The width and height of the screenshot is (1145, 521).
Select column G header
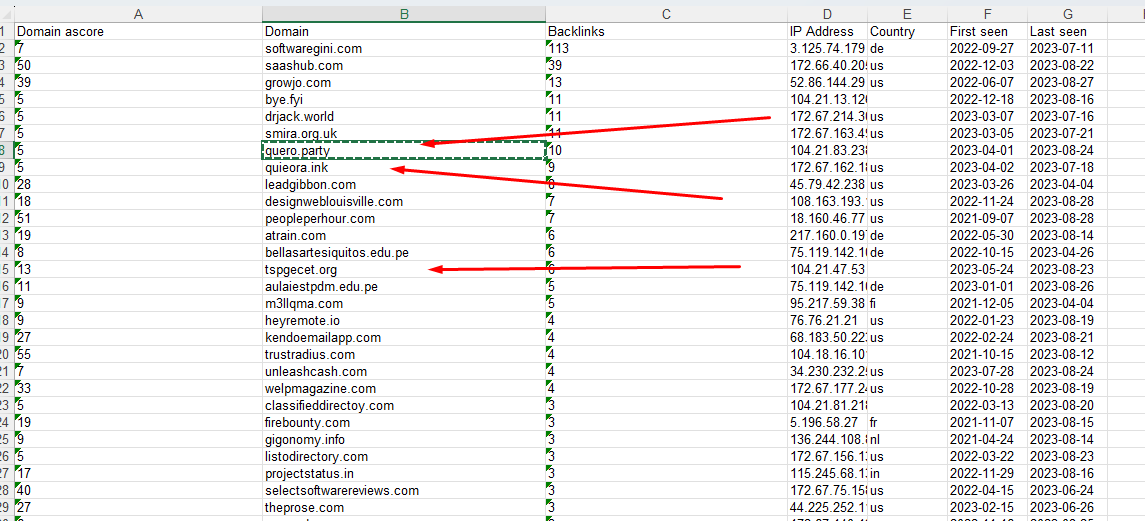pyautogui.click(x=1067, y=15)
